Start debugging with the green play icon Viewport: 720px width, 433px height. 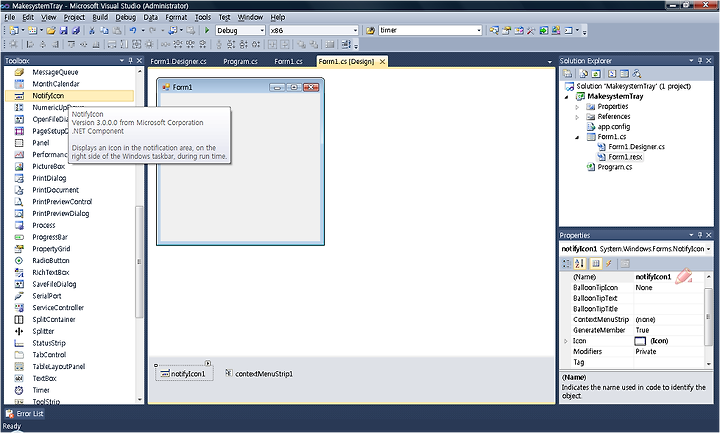207,30
